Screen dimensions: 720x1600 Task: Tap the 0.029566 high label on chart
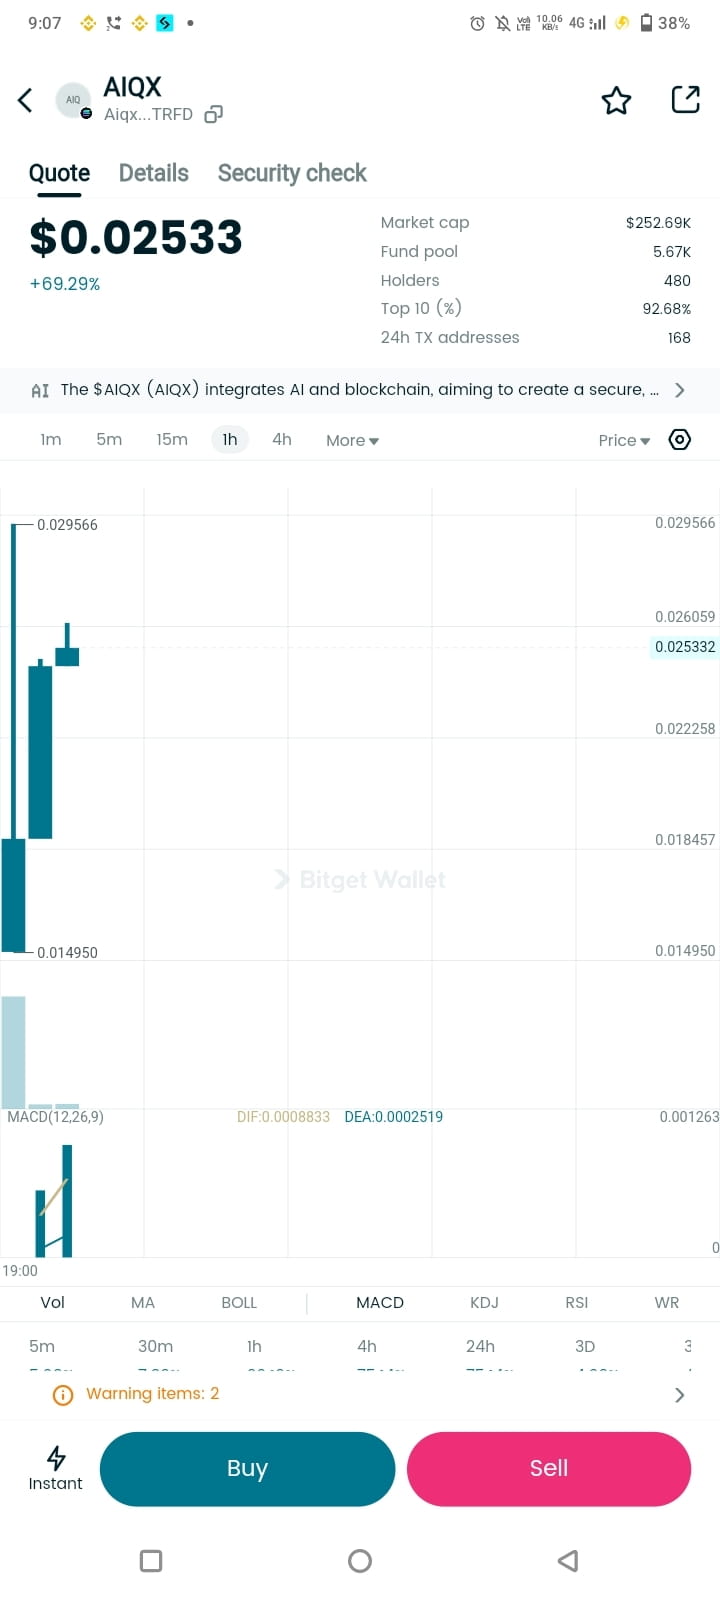(x=67, y=525)
